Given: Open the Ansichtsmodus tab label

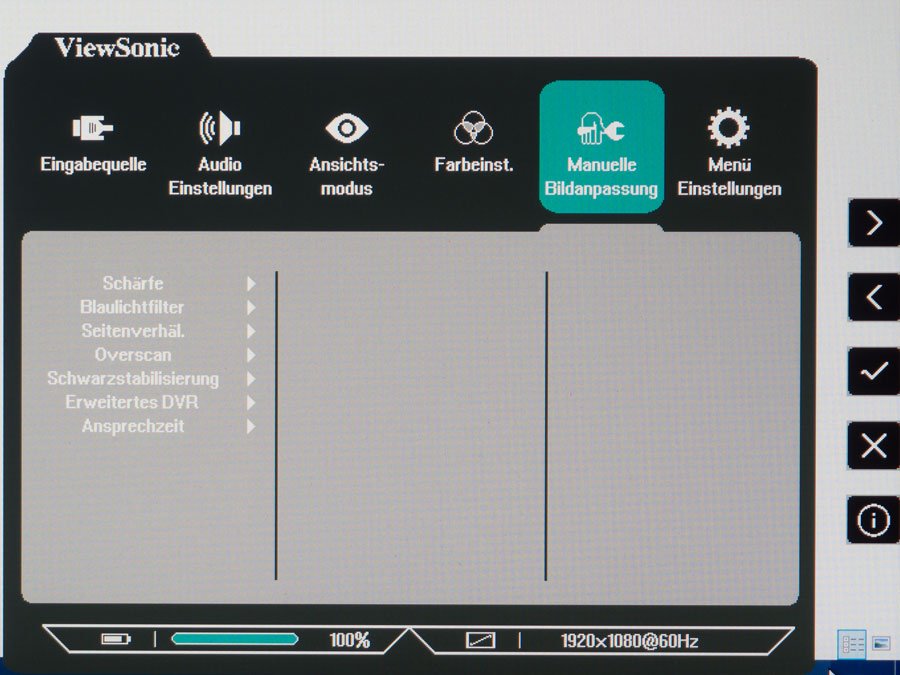Looking at the screenshot, I should click(x=347, y=177).
